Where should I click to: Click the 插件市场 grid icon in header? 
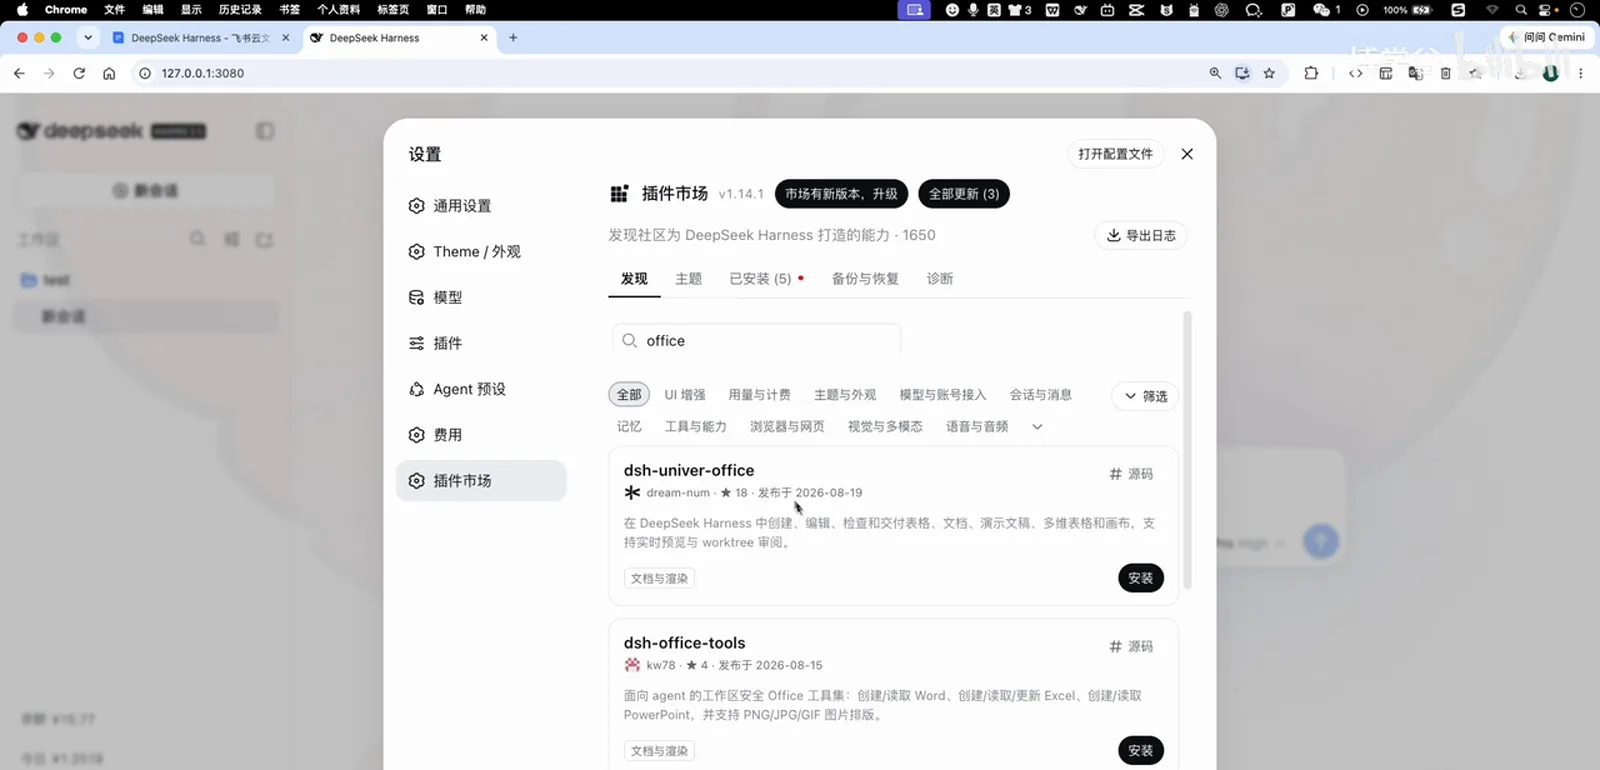click(x=619, y=194)
